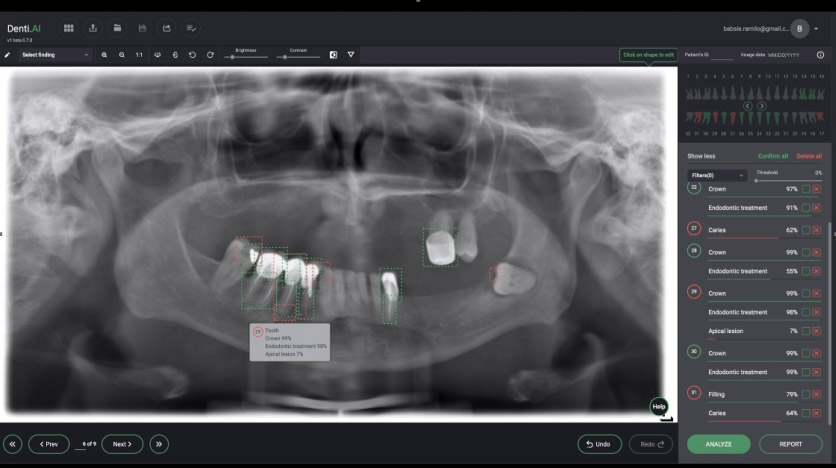Reset zoom with the 1:1 icon
The width and height of the screenshot is (836, 468).
click(139, 54)
